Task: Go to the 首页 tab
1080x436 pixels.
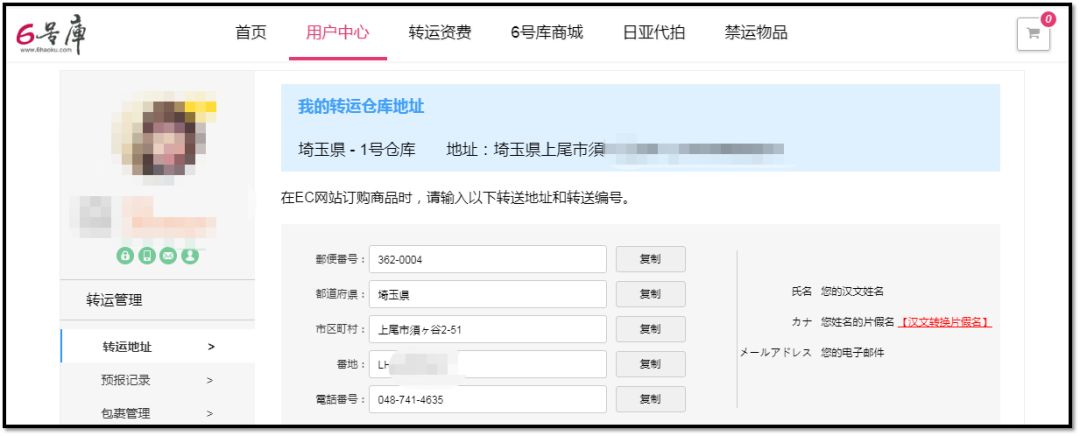Action: 251,32
